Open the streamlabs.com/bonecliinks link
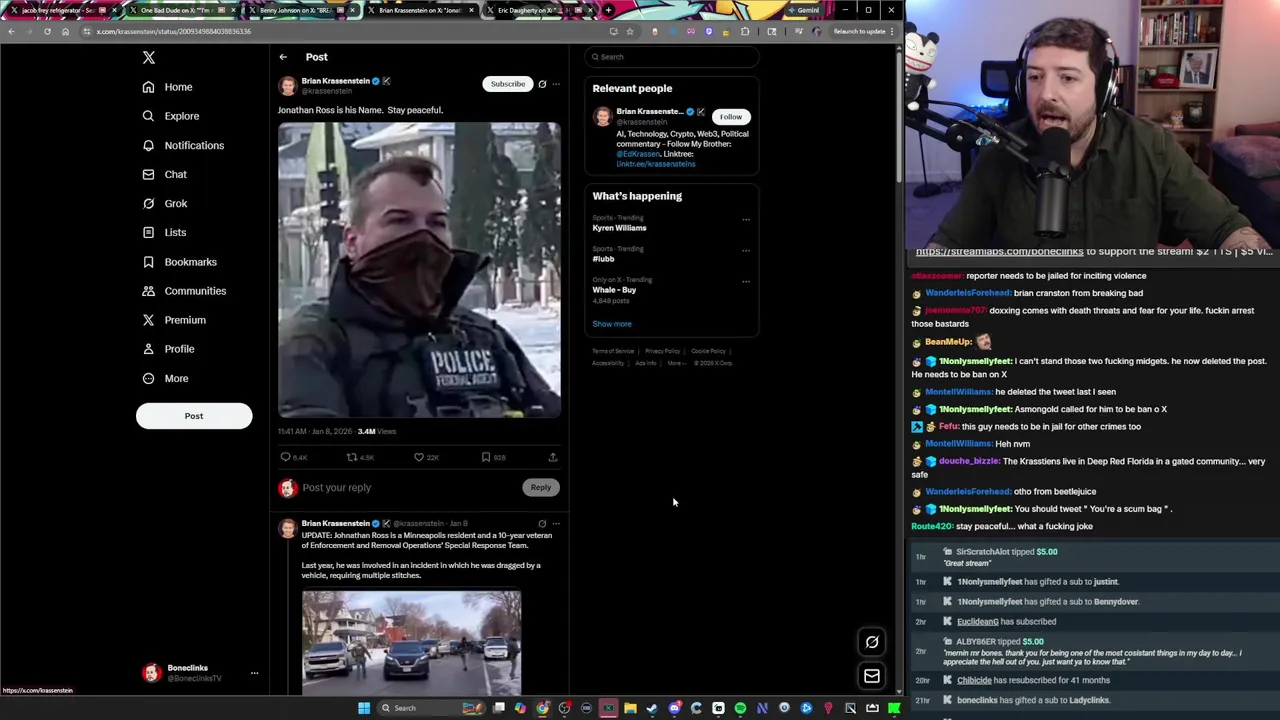The image size is (1280, 720). click(999, 251)
